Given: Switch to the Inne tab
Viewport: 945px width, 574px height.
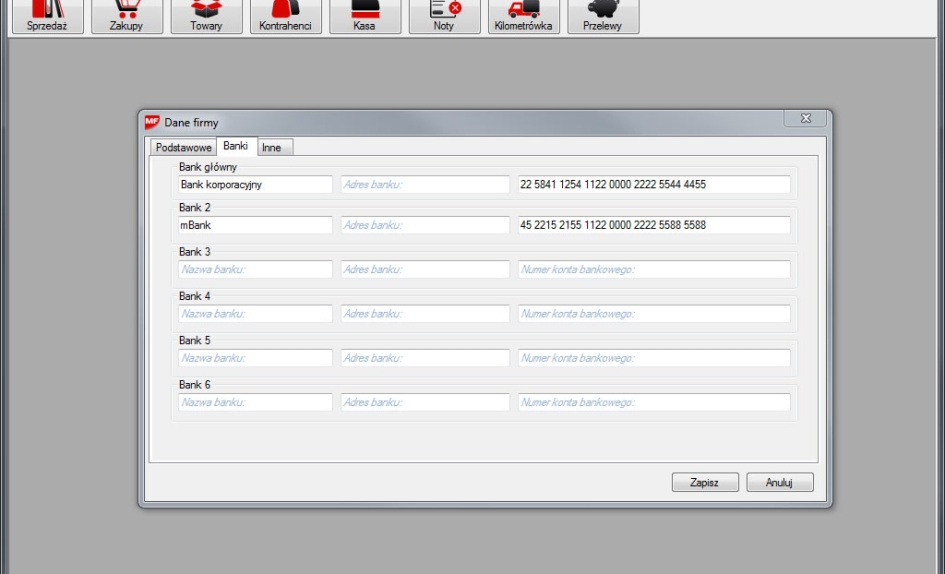Looking at the screenshot, I should (x=272, y=147).
